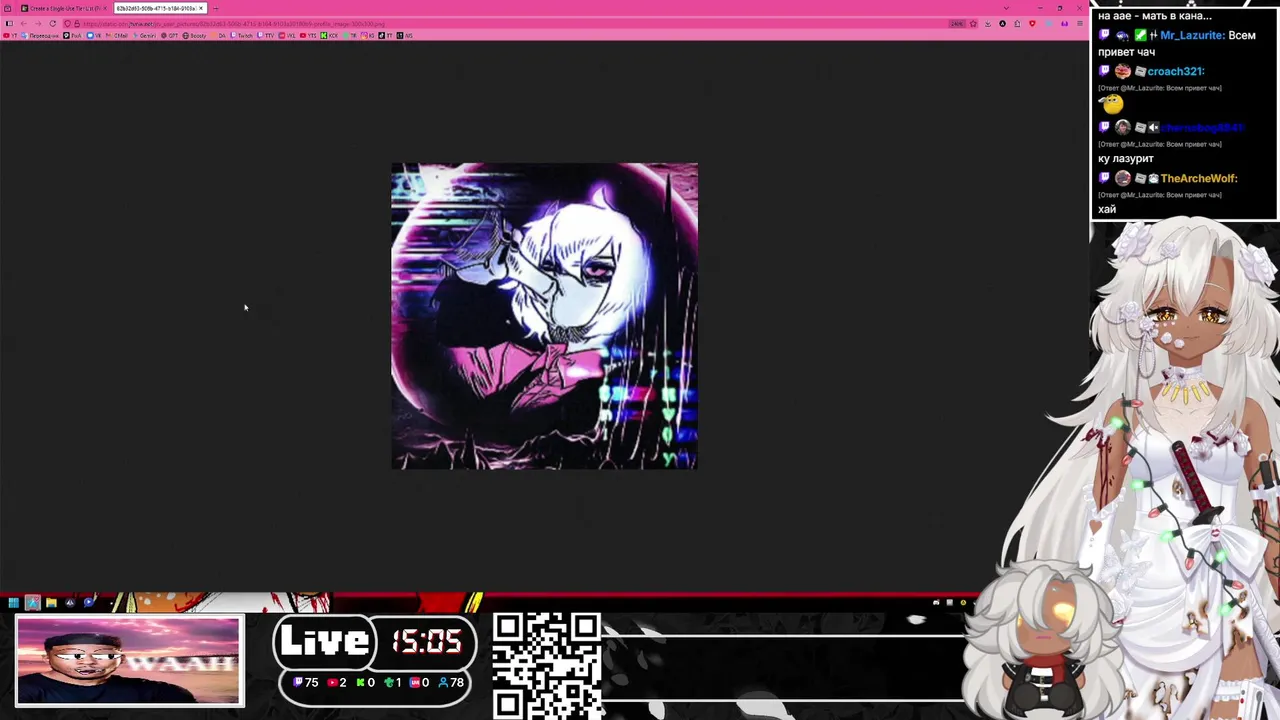Open the NS bookmark
This screenshot has width=1280, height=720.
[x=406, y=36]
